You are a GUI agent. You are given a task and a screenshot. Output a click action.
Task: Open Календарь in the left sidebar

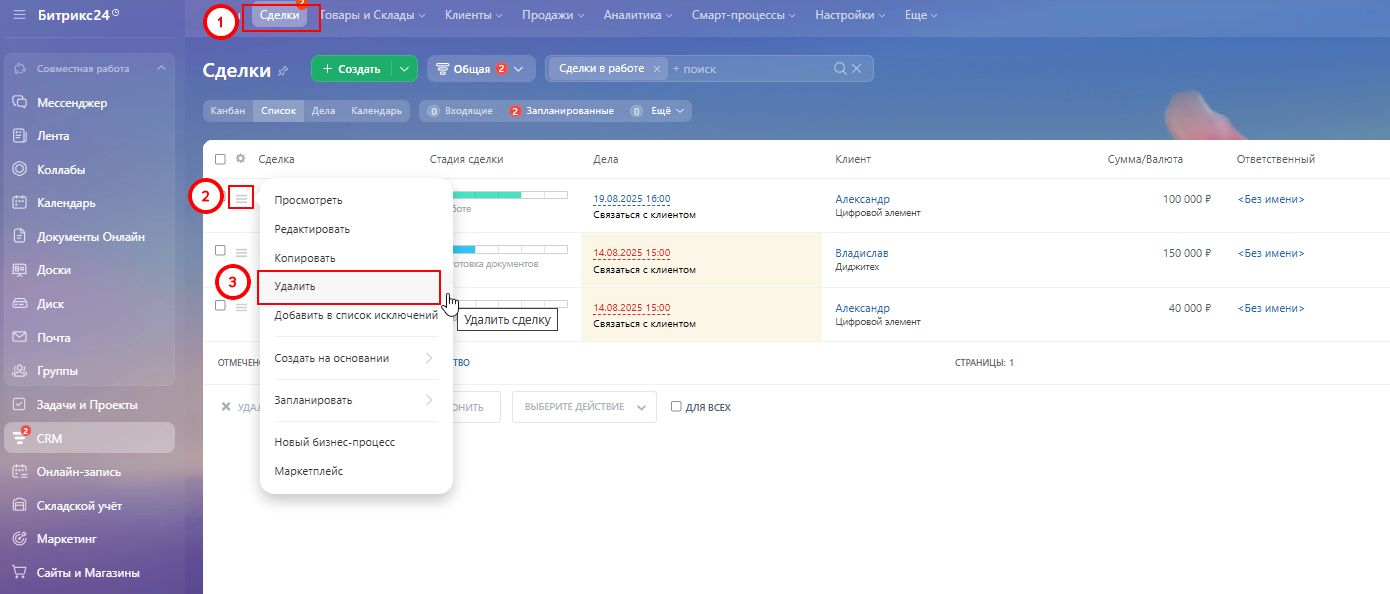pos(66,203)
